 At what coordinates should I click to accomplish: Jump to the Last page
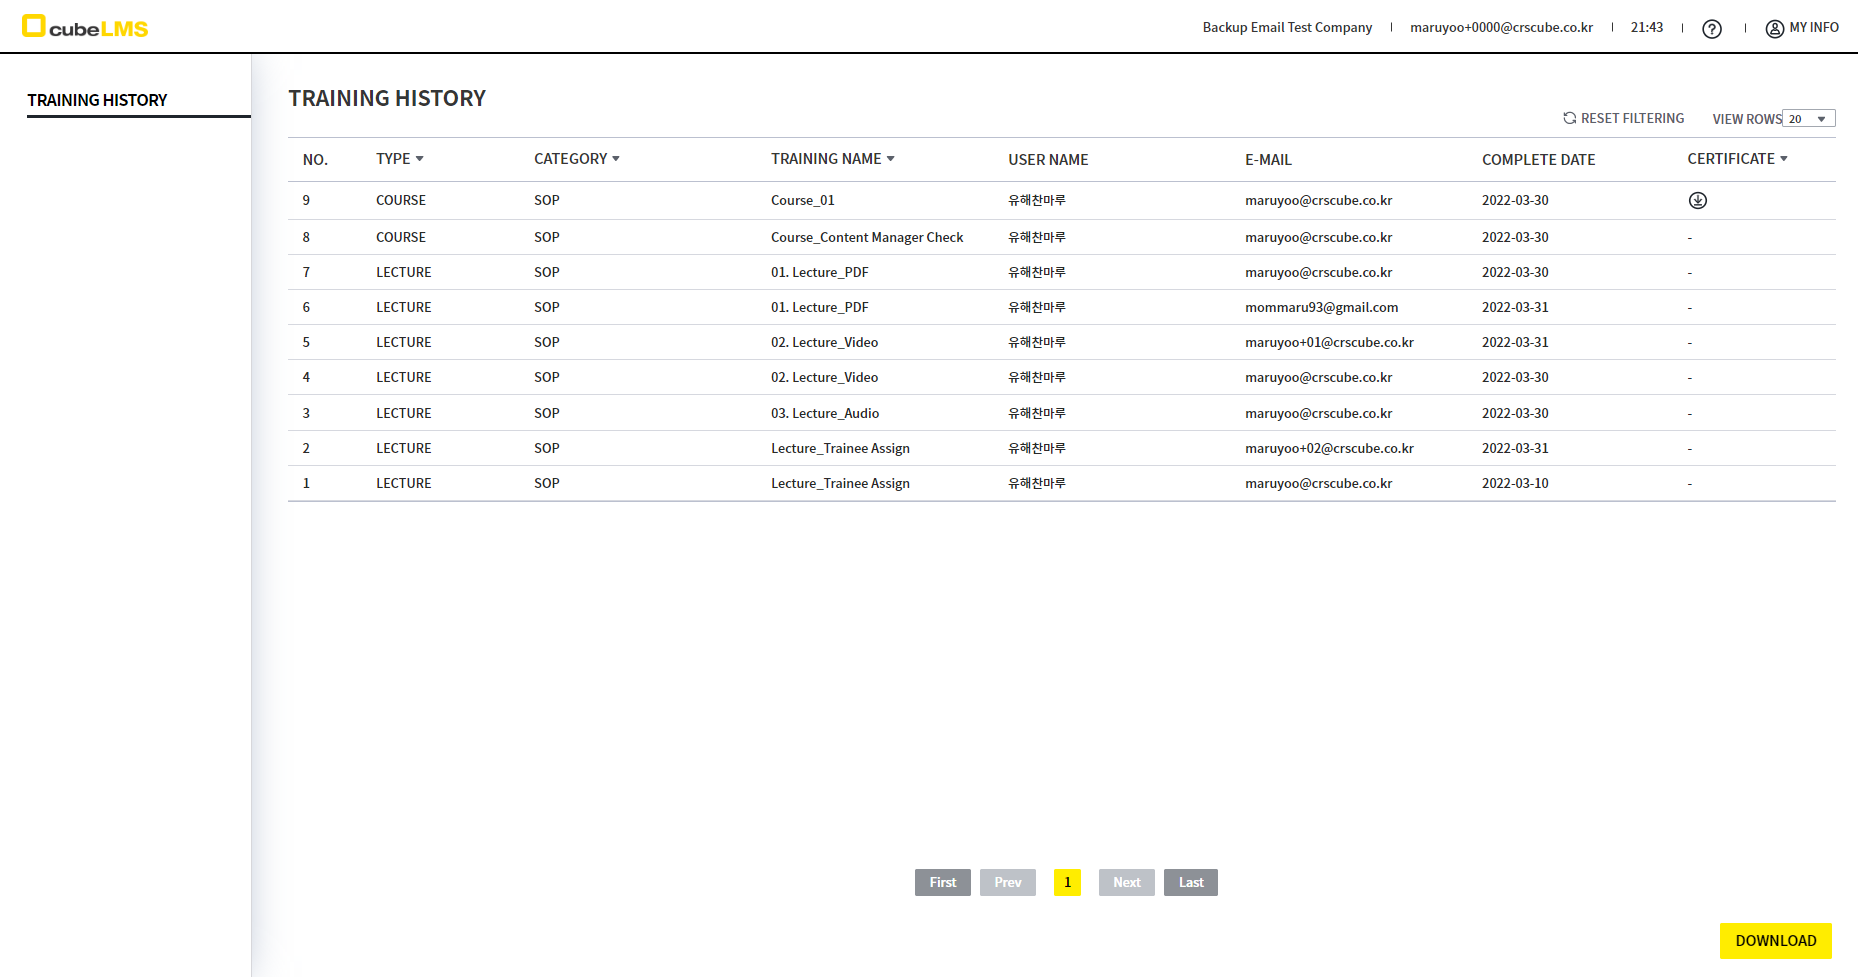point(1190,882)
